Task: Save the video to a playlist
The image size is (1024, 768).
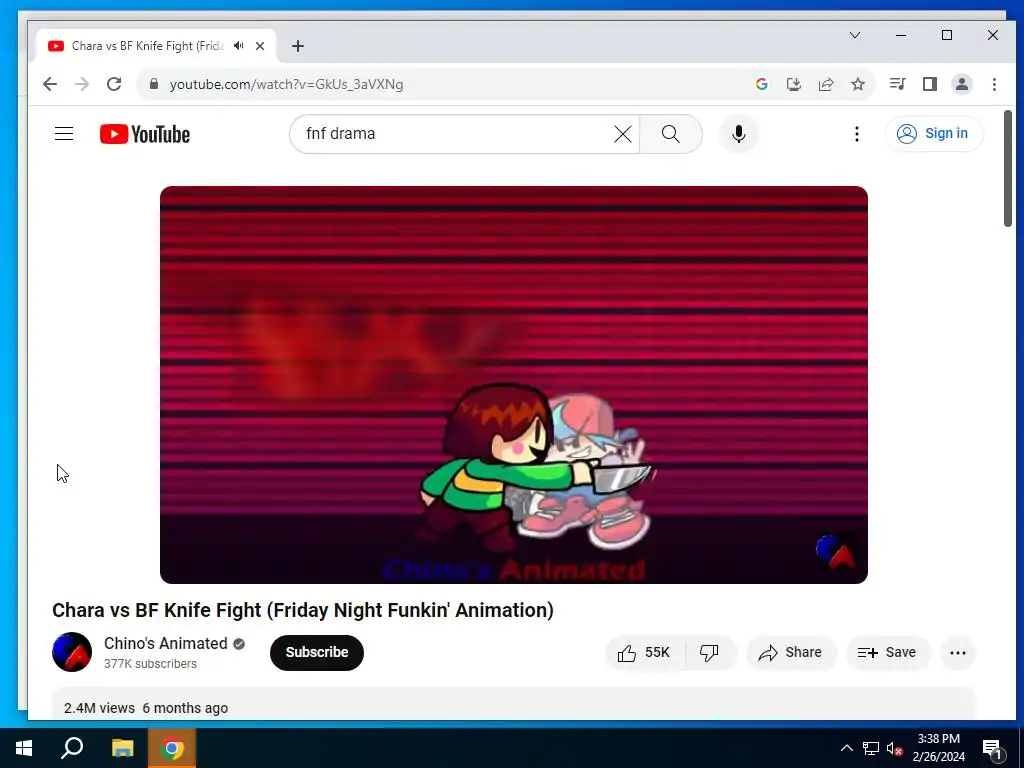Action: pos(887,652)
